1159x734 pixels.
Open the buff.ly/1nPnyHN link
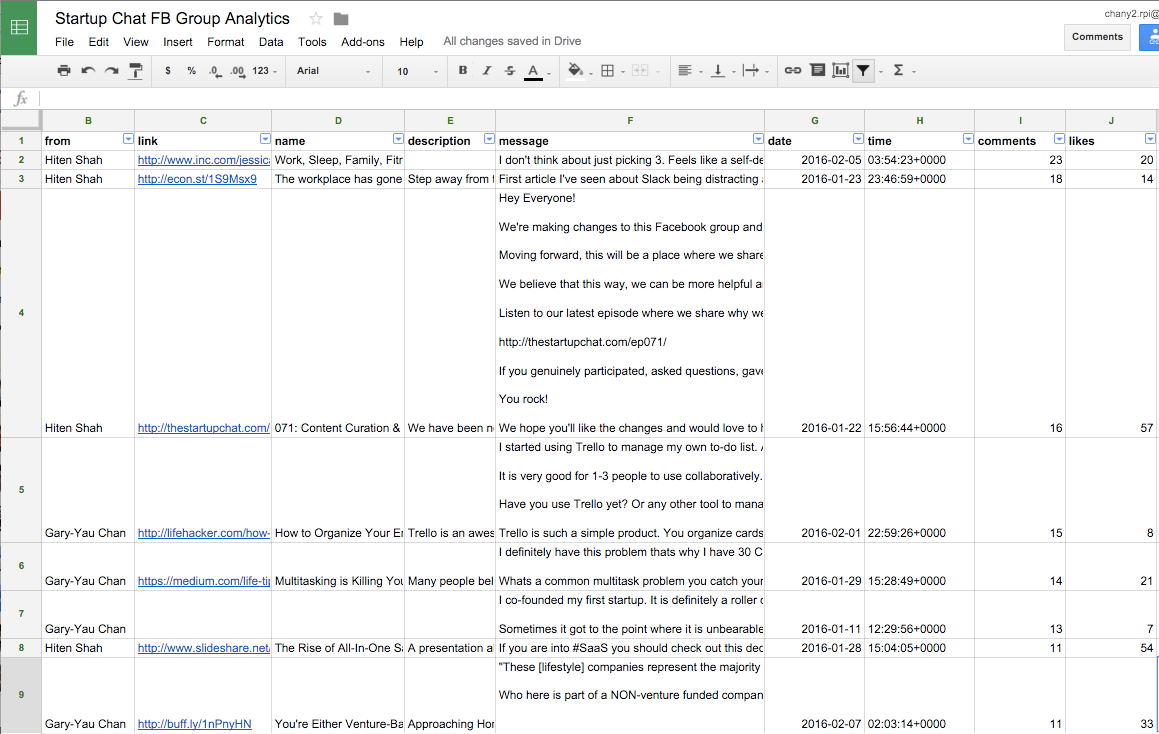click(x=194, y=724)
